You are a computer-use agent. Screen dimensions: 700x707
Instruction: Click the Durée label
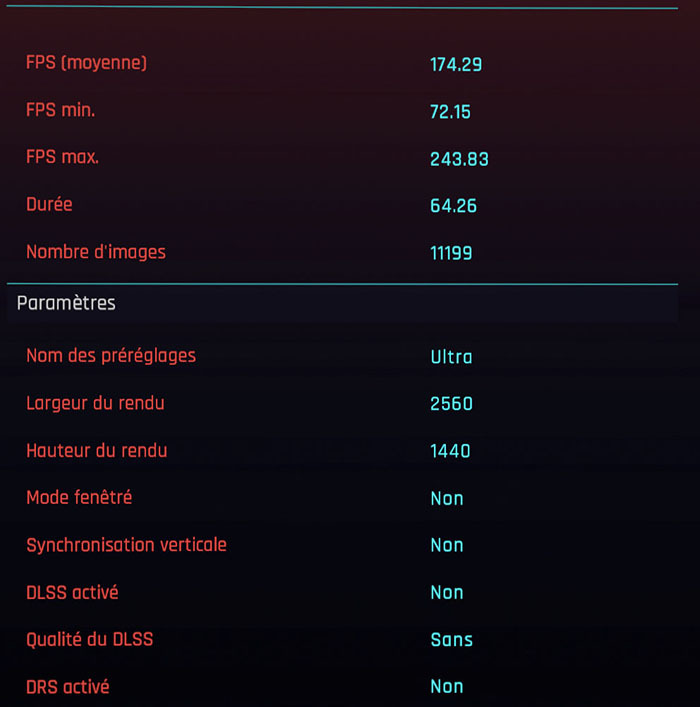(49, 204)
